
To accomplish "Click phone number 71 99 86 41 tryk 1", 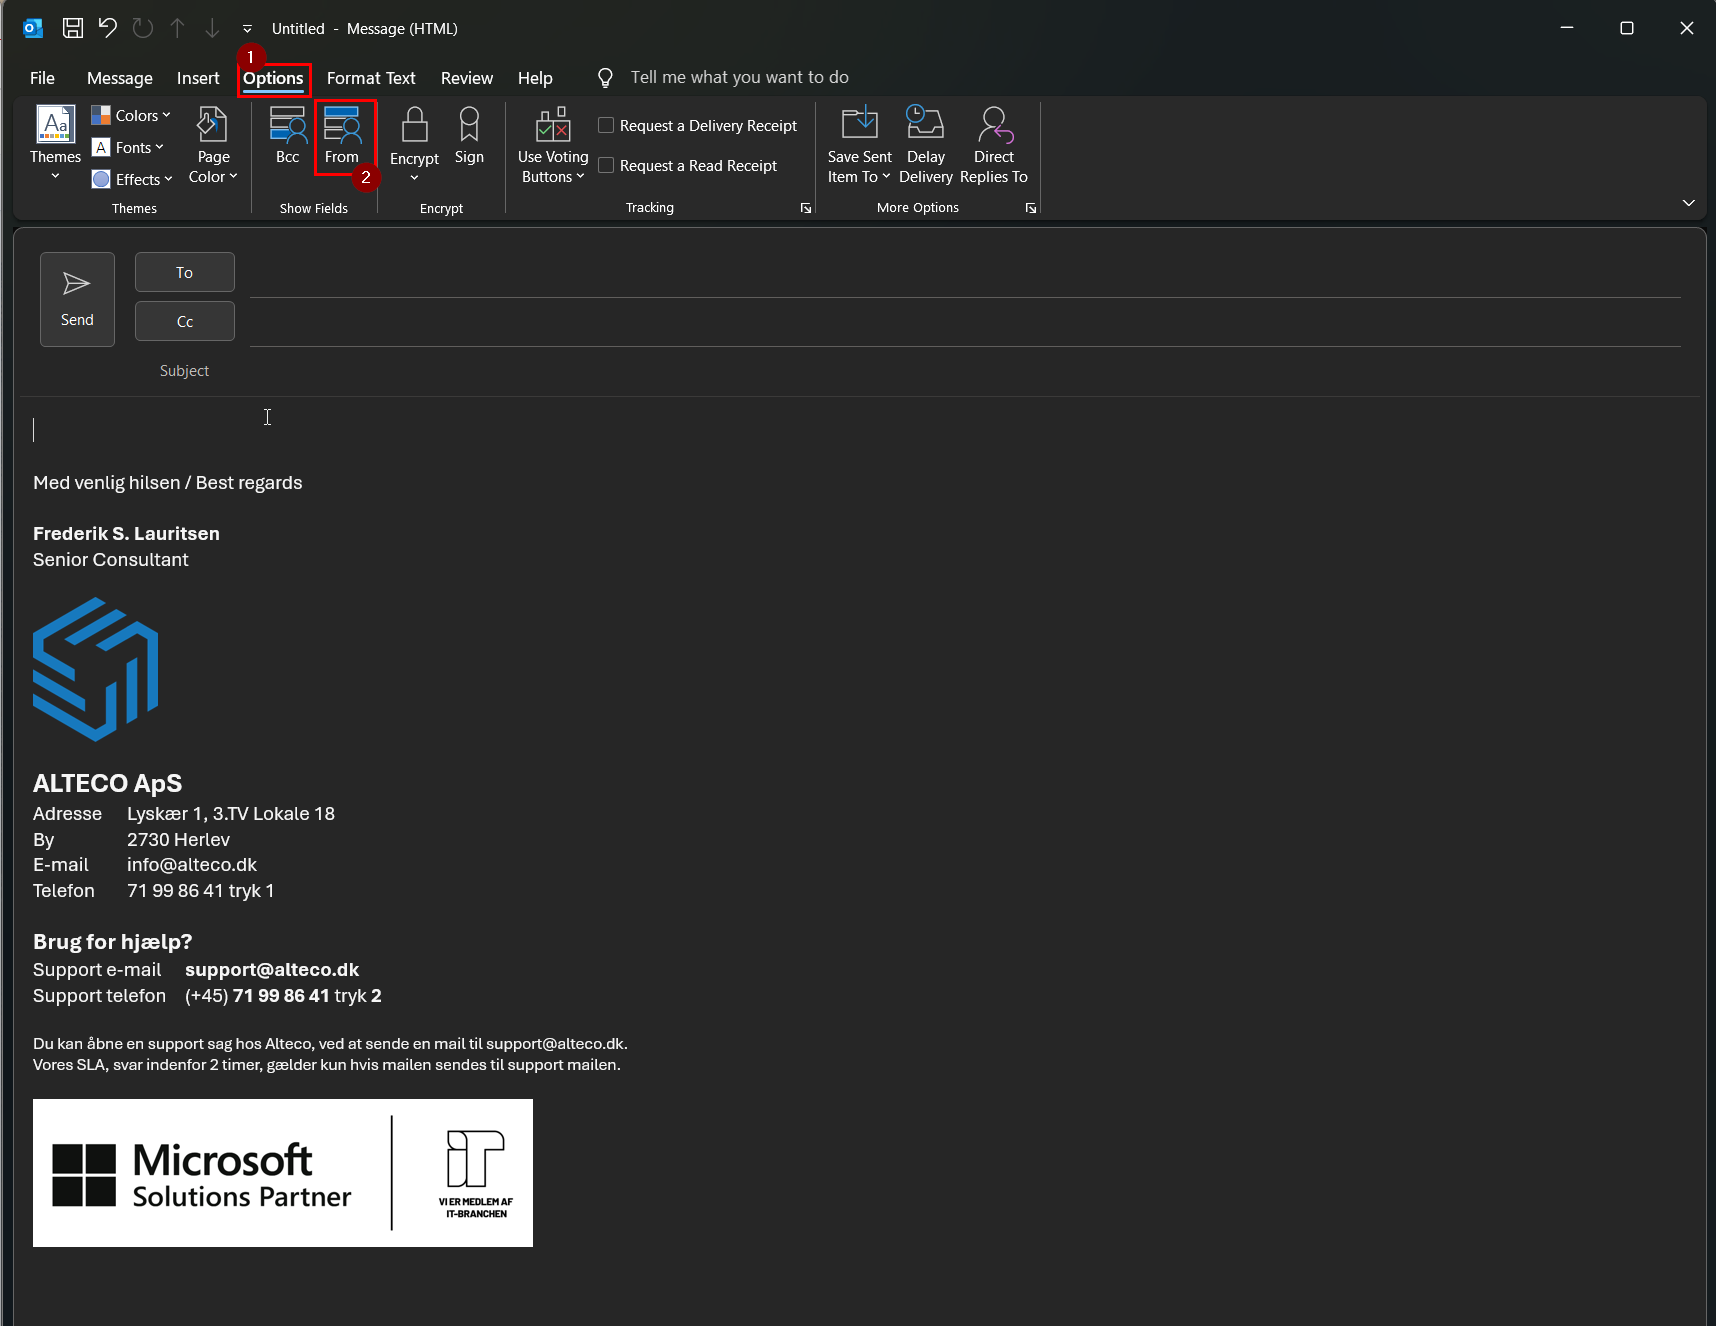I will point(200,891).
